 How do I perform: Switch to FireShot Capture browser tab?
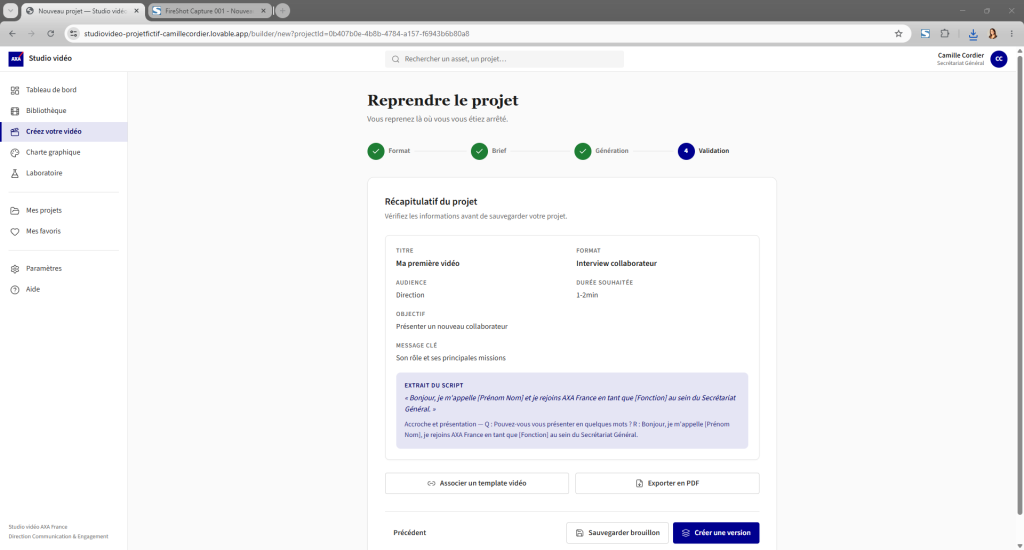point(209,11)
